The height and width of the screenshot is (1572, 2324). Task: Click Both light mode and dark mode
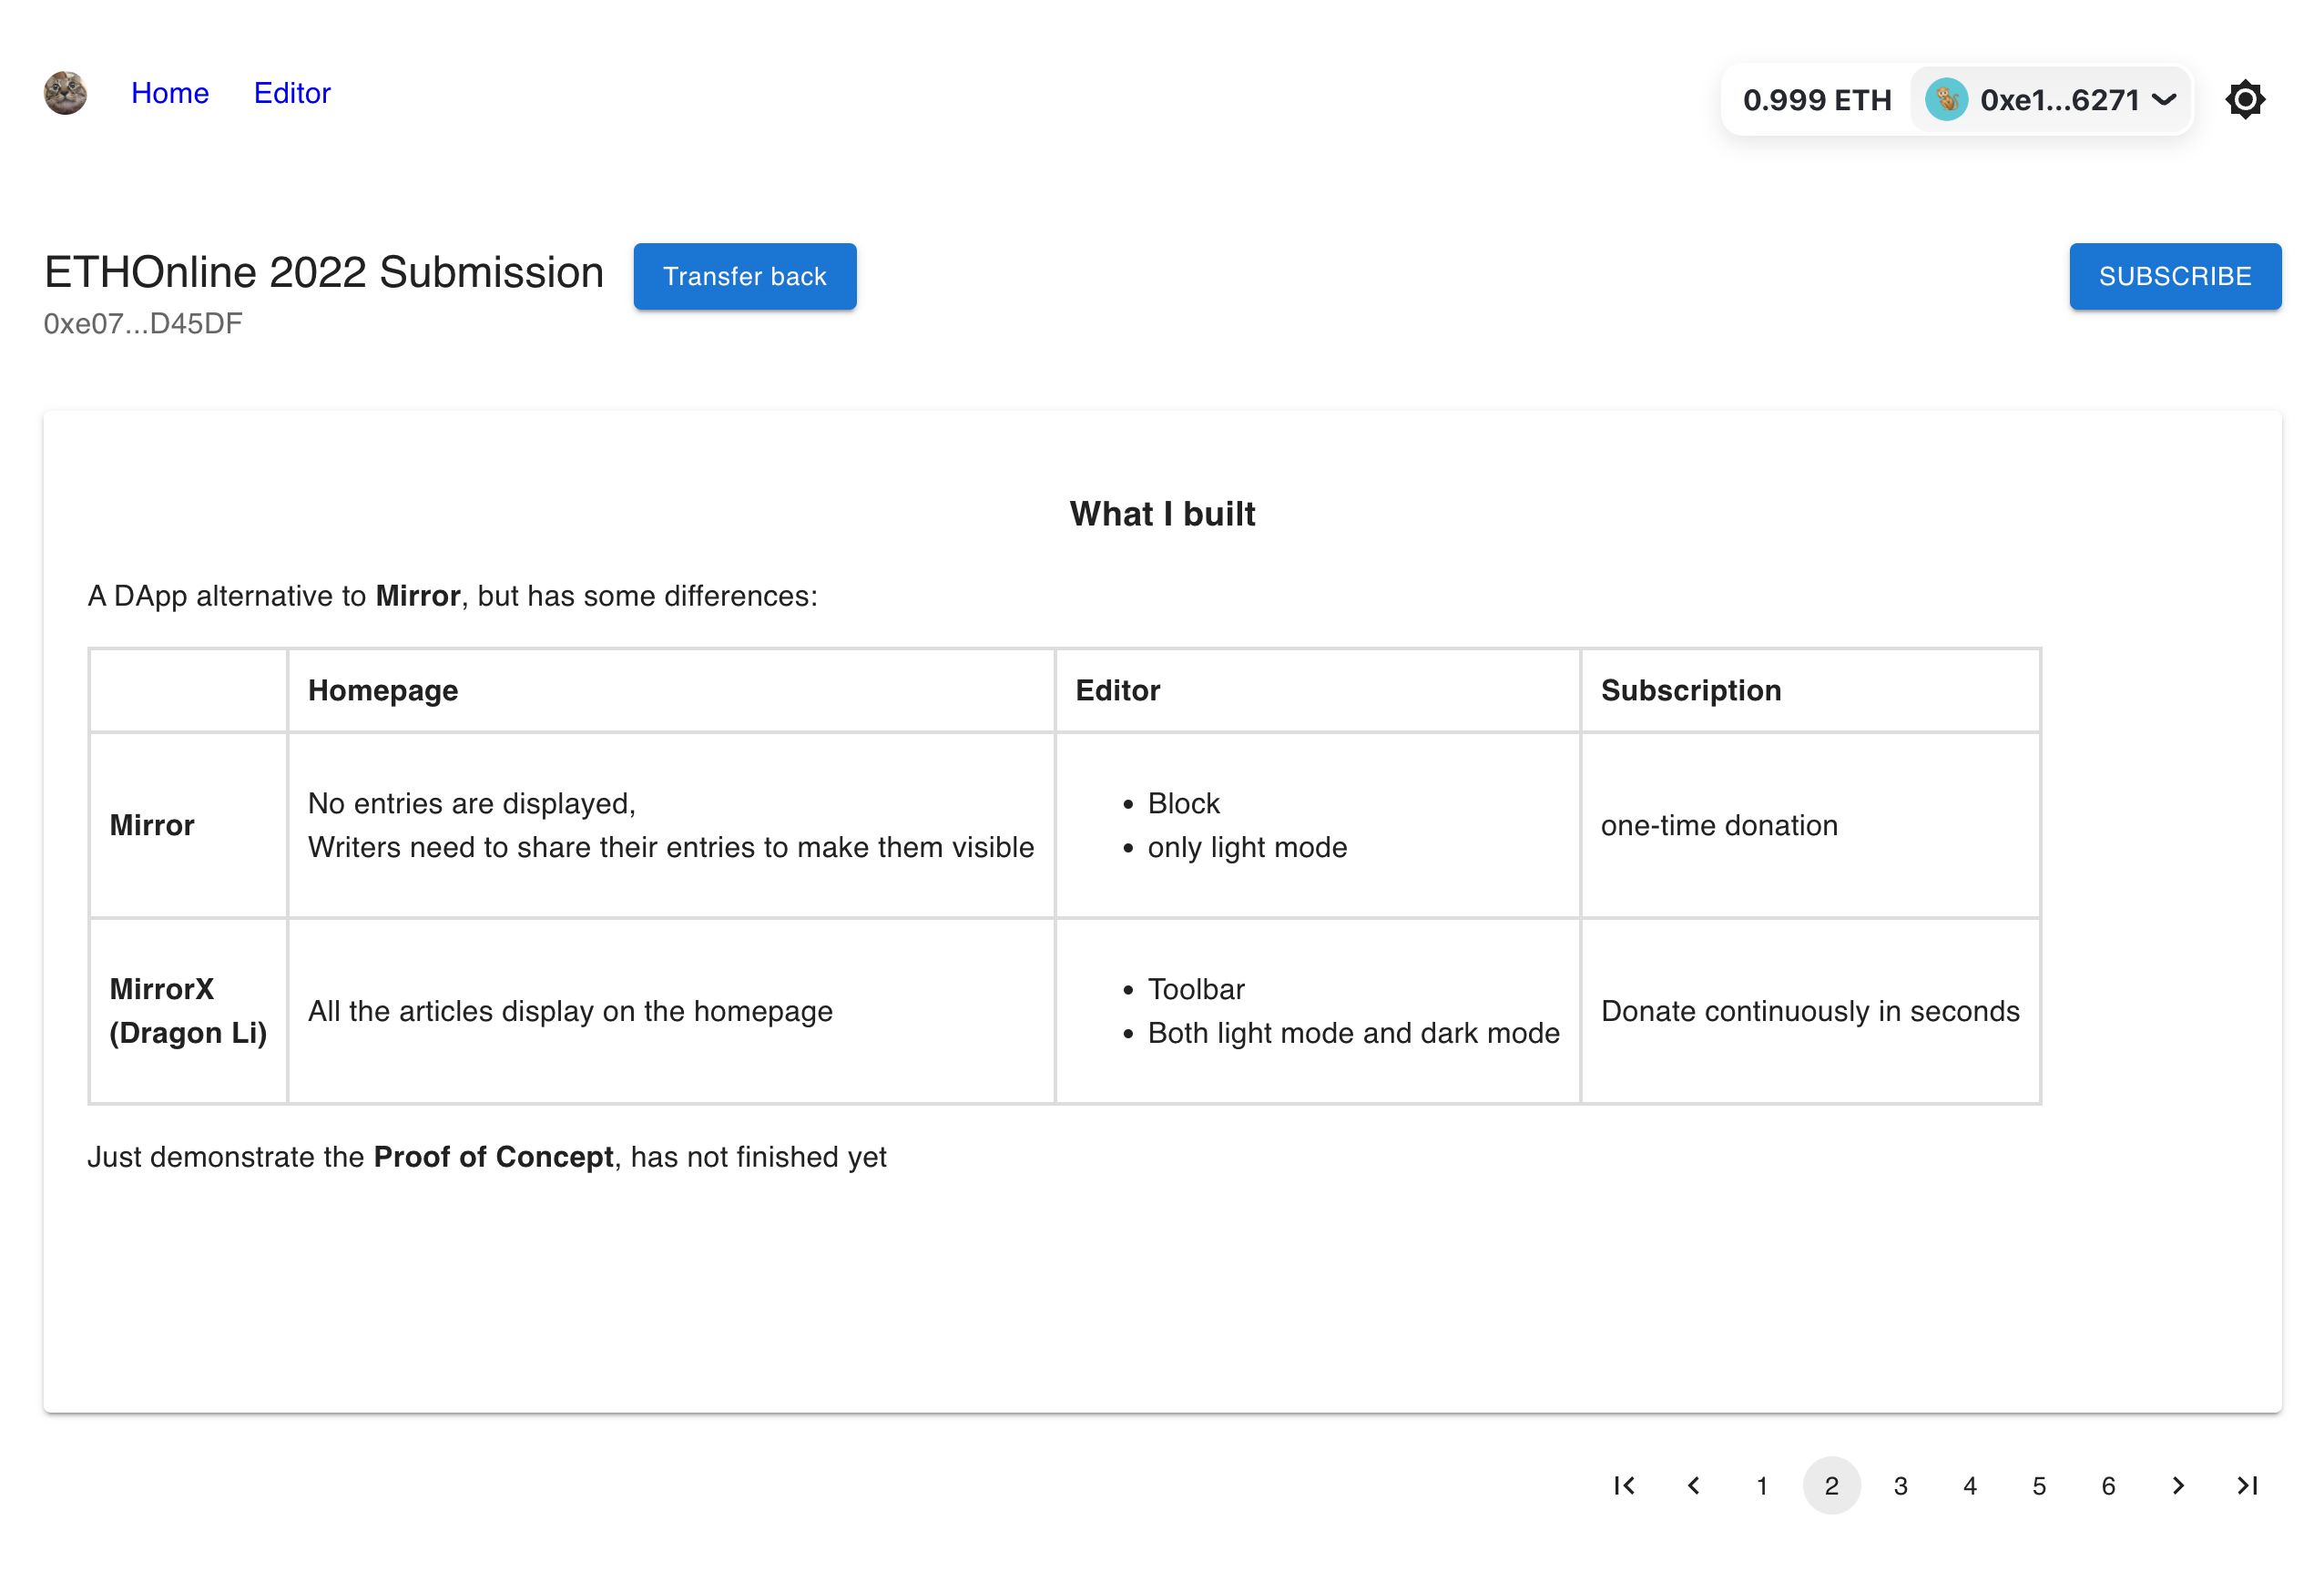point(1353,1033)
